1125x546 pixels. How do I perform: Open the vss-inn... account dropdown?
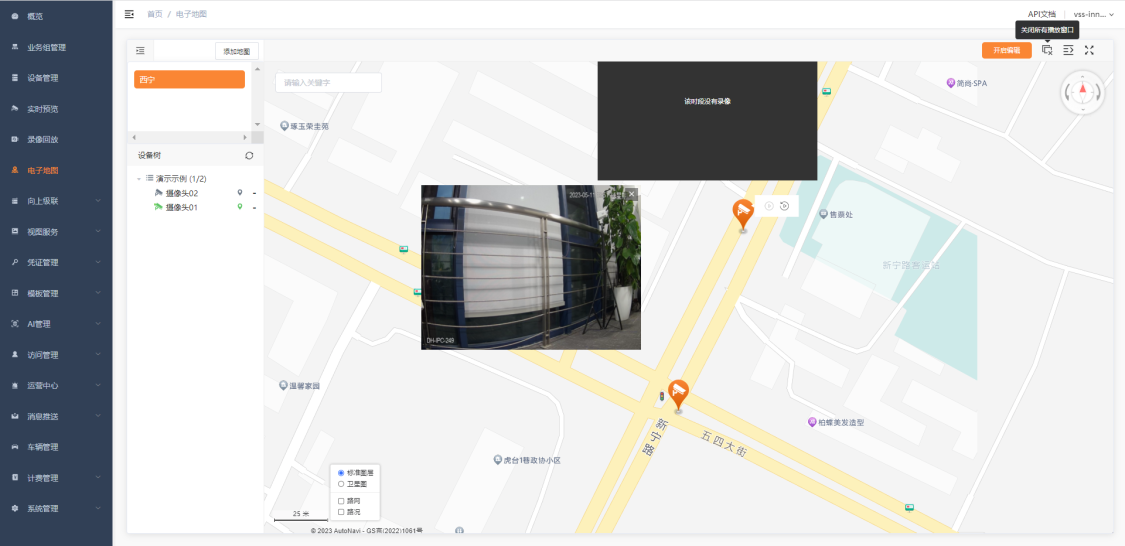coord(1093,14)
